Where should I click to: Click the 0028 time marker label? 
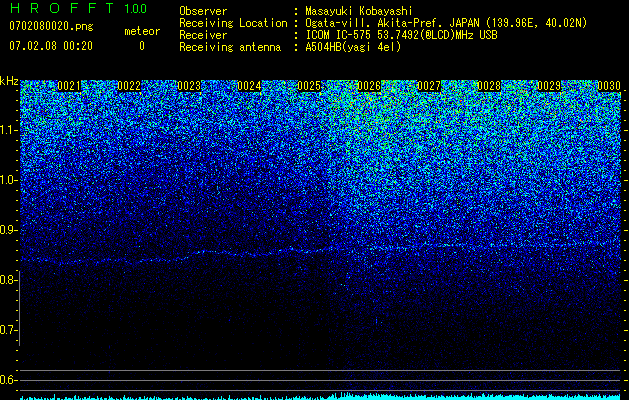tap(489, 86)
